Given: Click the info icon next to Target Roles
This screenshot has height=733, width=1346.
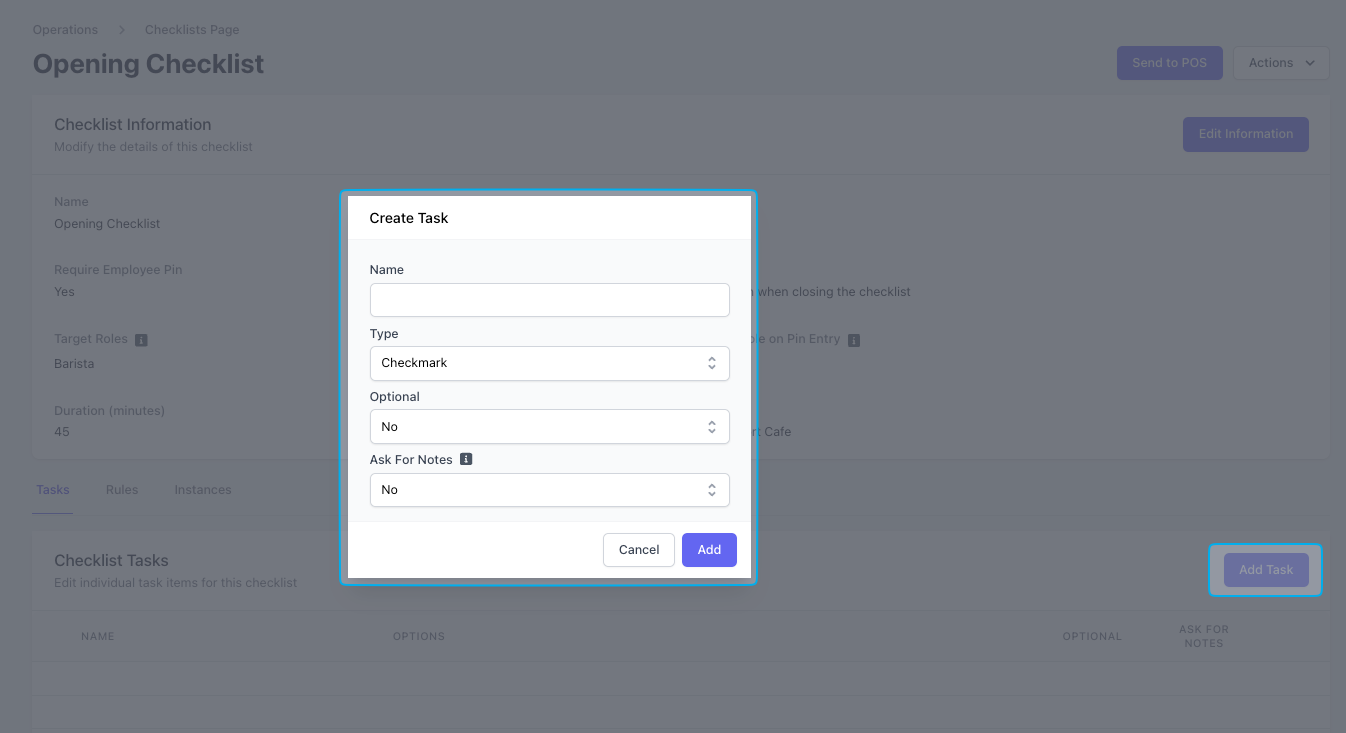Looking at the screenshot, I should (x=141, y=340).
